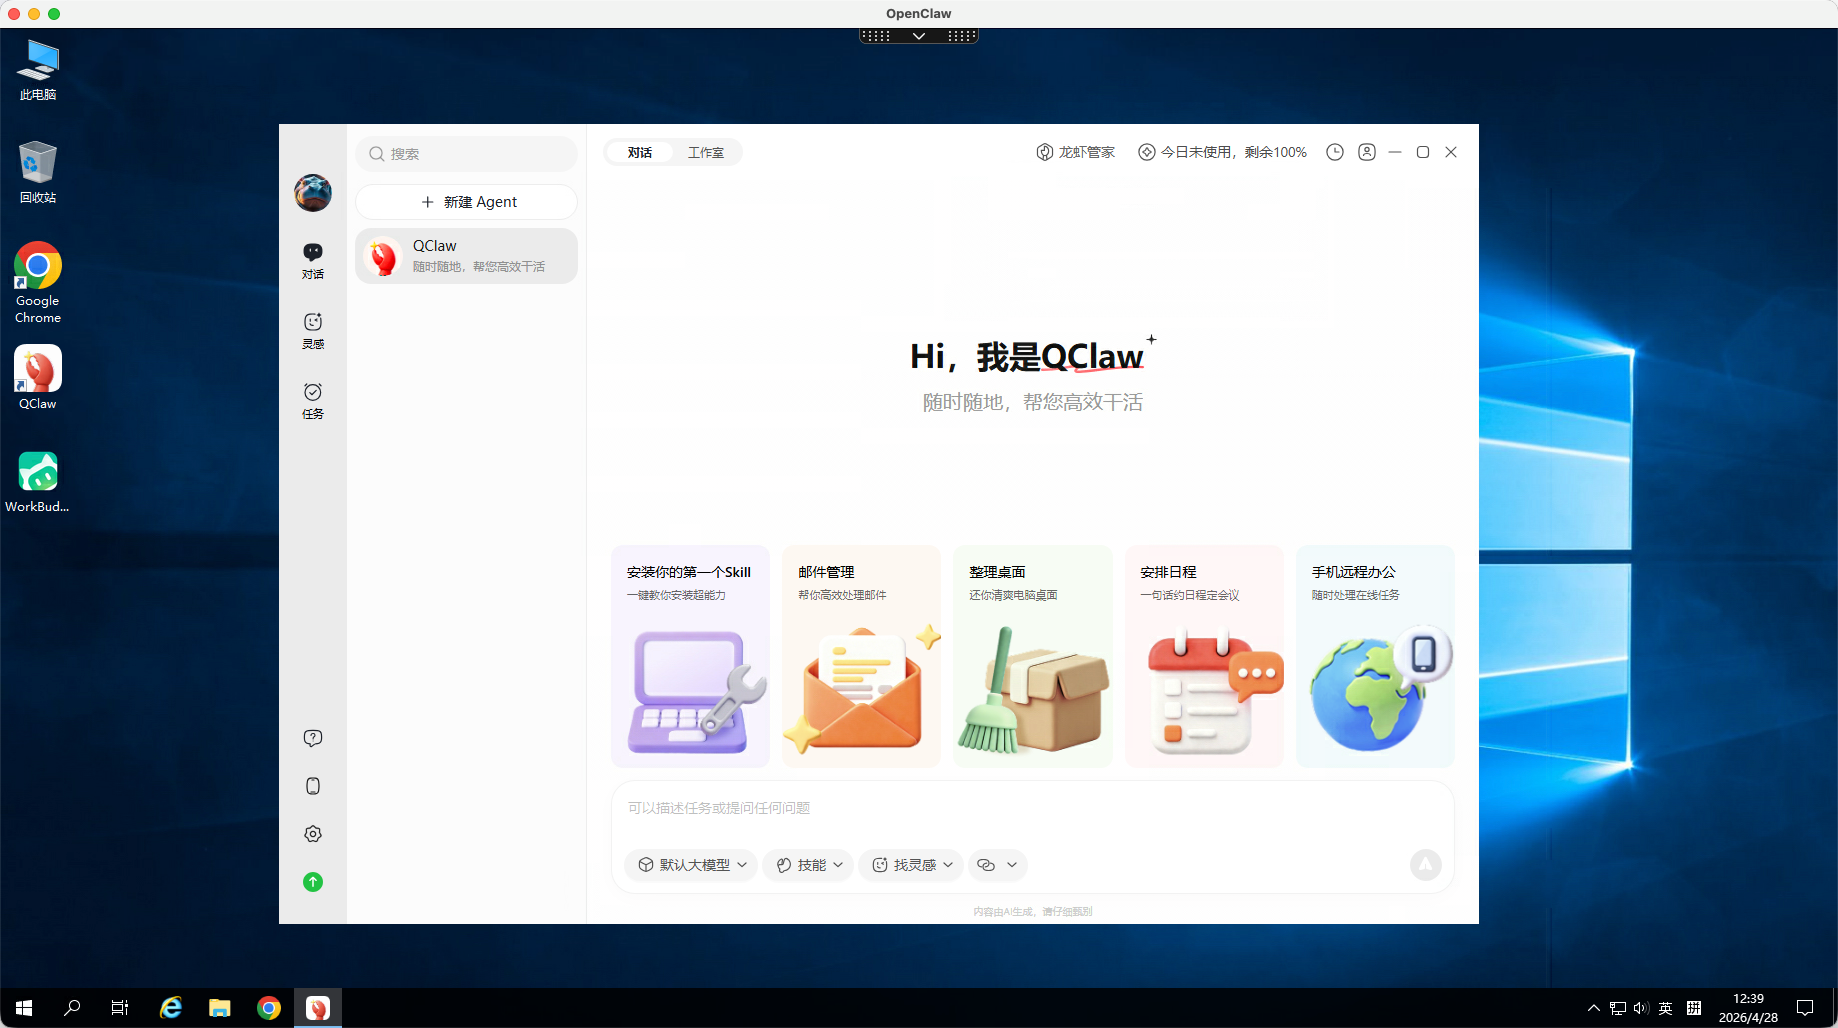Expand the 找灵感 dropdown

[912, 865]
